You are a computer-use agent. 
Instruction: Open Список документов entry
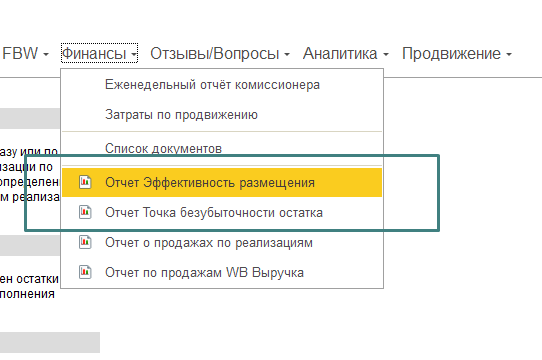[x=163, y=148]
